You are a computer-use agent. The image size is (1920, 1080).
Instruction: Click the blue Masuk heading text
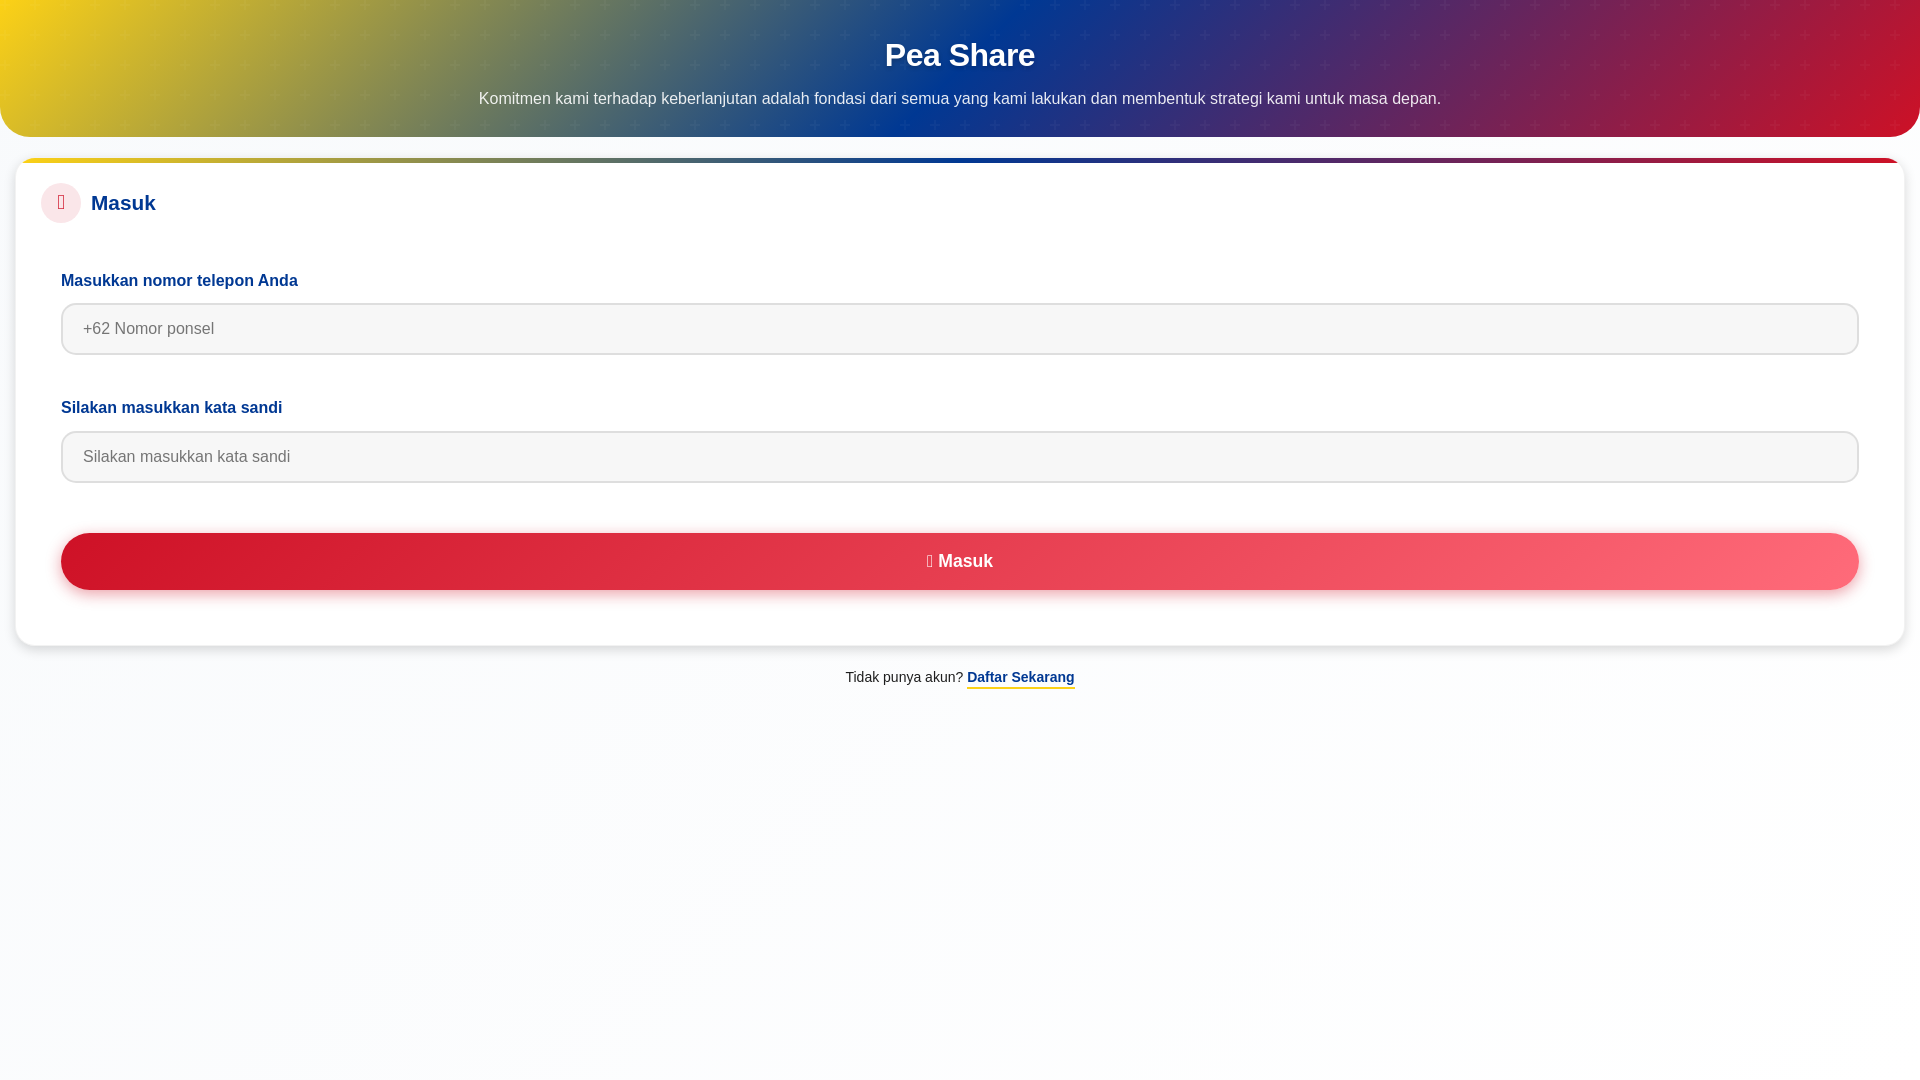coord(123,203)
